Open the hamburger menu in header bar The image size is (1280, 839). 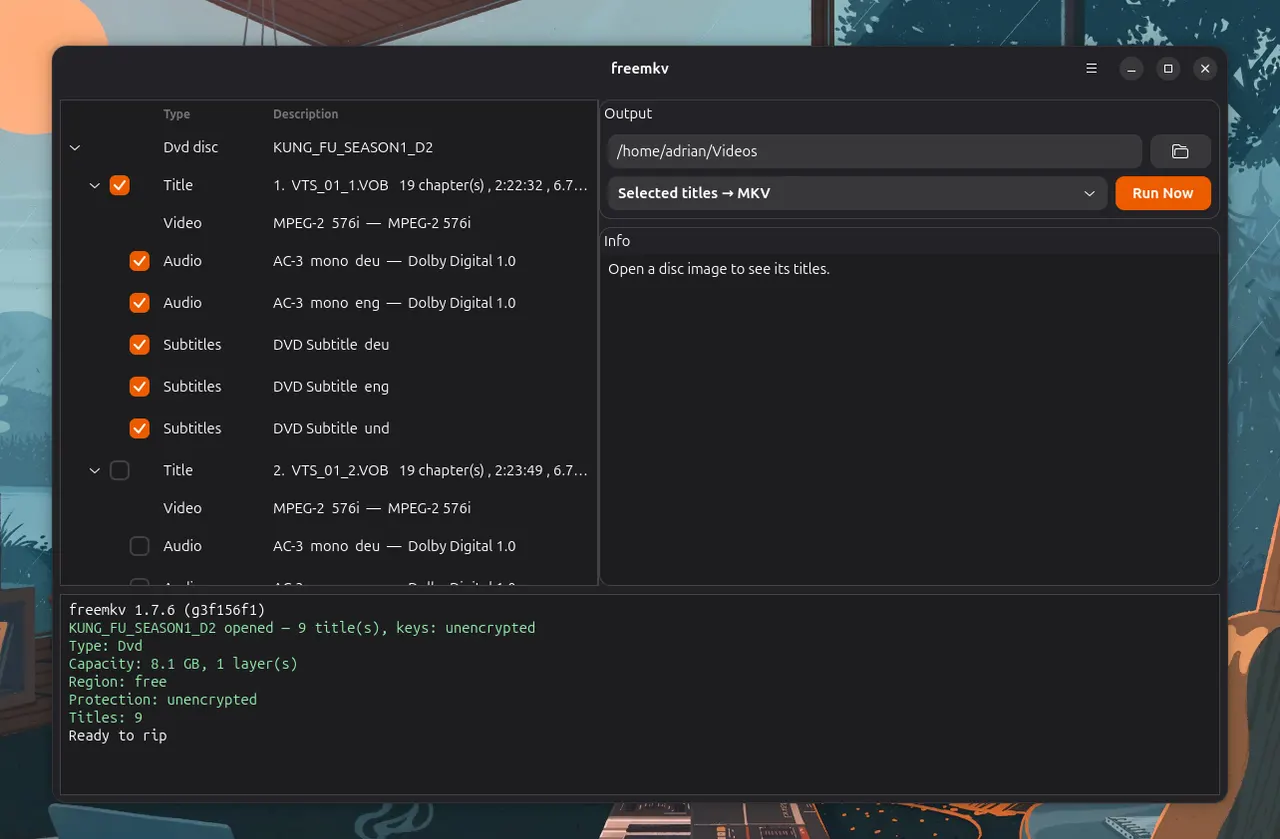[1092, 69]
